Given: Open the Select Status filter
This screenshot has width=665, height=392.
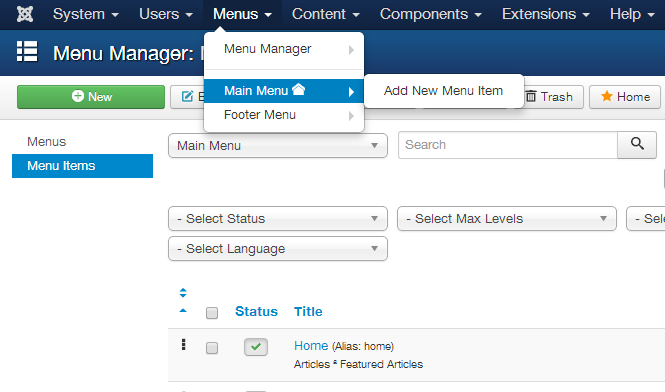Looking at the screenshot, I should pos(278,218).
